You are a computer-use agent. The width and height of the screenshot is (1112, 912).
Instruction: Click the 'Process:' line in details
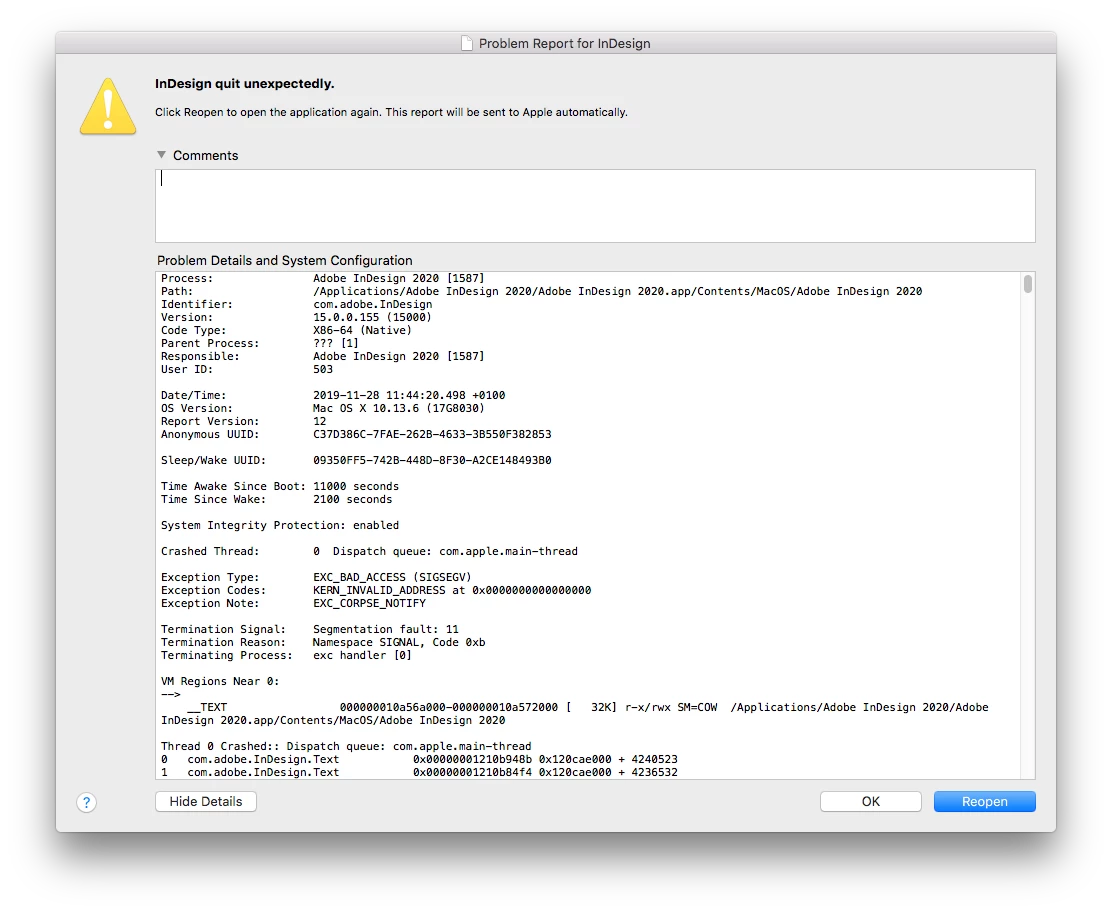tap(323, 278)
